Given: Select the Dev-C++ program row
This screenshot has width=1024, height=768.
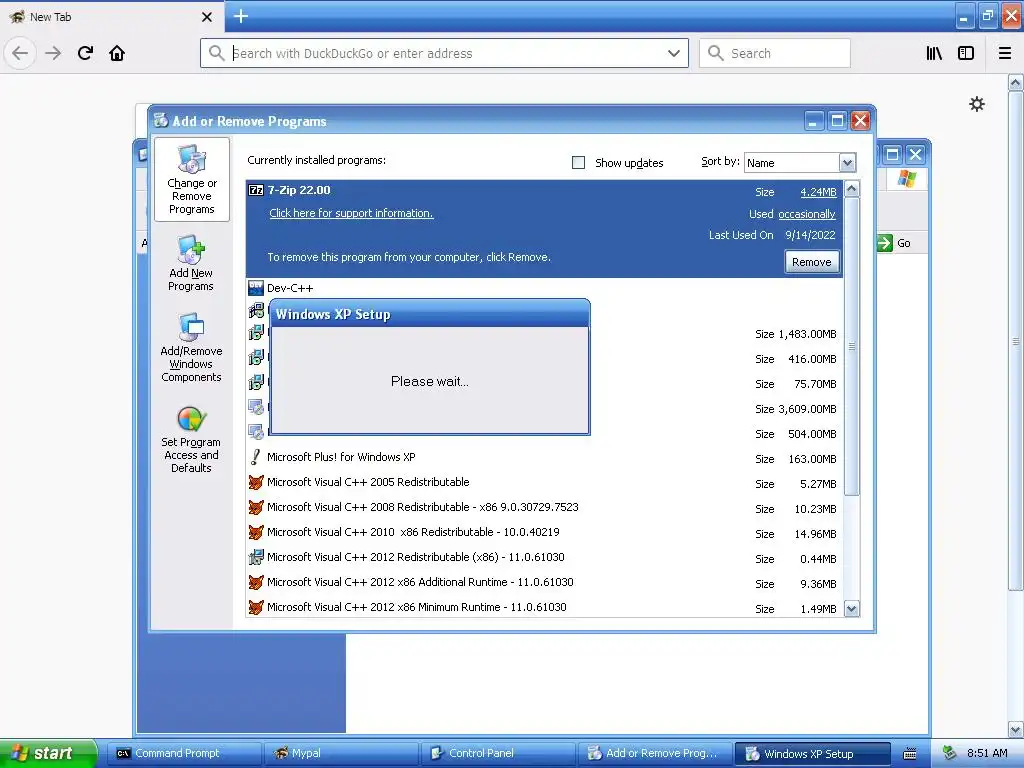Looking at the screenshot, I should click(x=544, y=288).
